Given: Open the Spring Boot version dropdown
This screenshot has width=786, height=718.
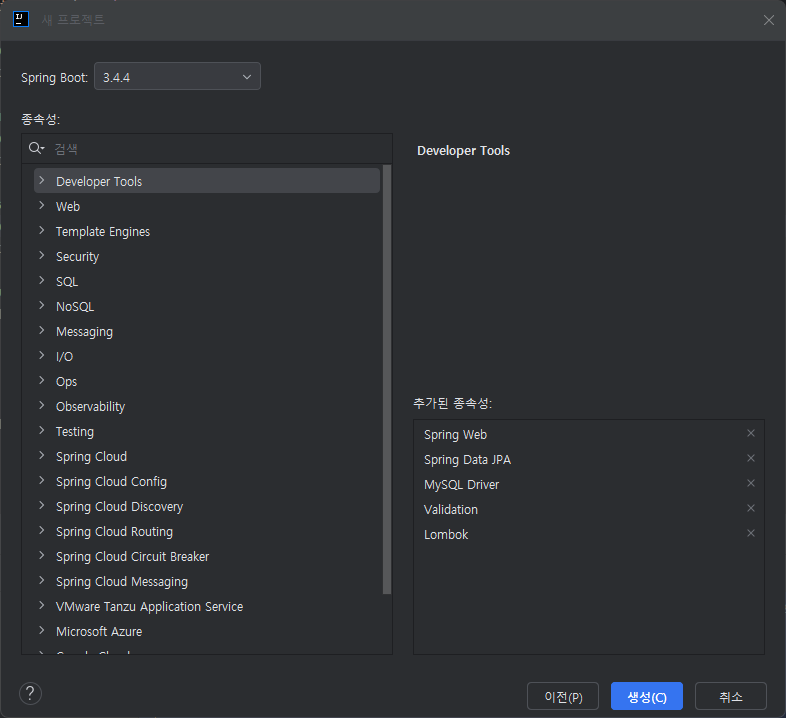Looking at the screenshot, I should [177, 77].
